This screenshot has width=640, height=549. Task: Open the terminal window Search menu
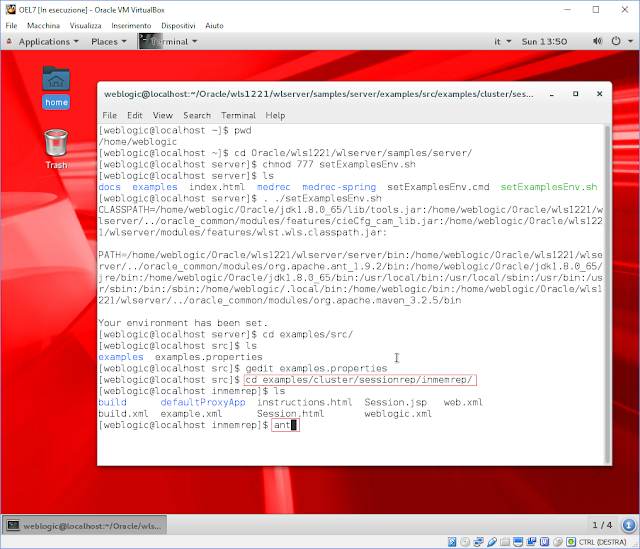(197, 116)
